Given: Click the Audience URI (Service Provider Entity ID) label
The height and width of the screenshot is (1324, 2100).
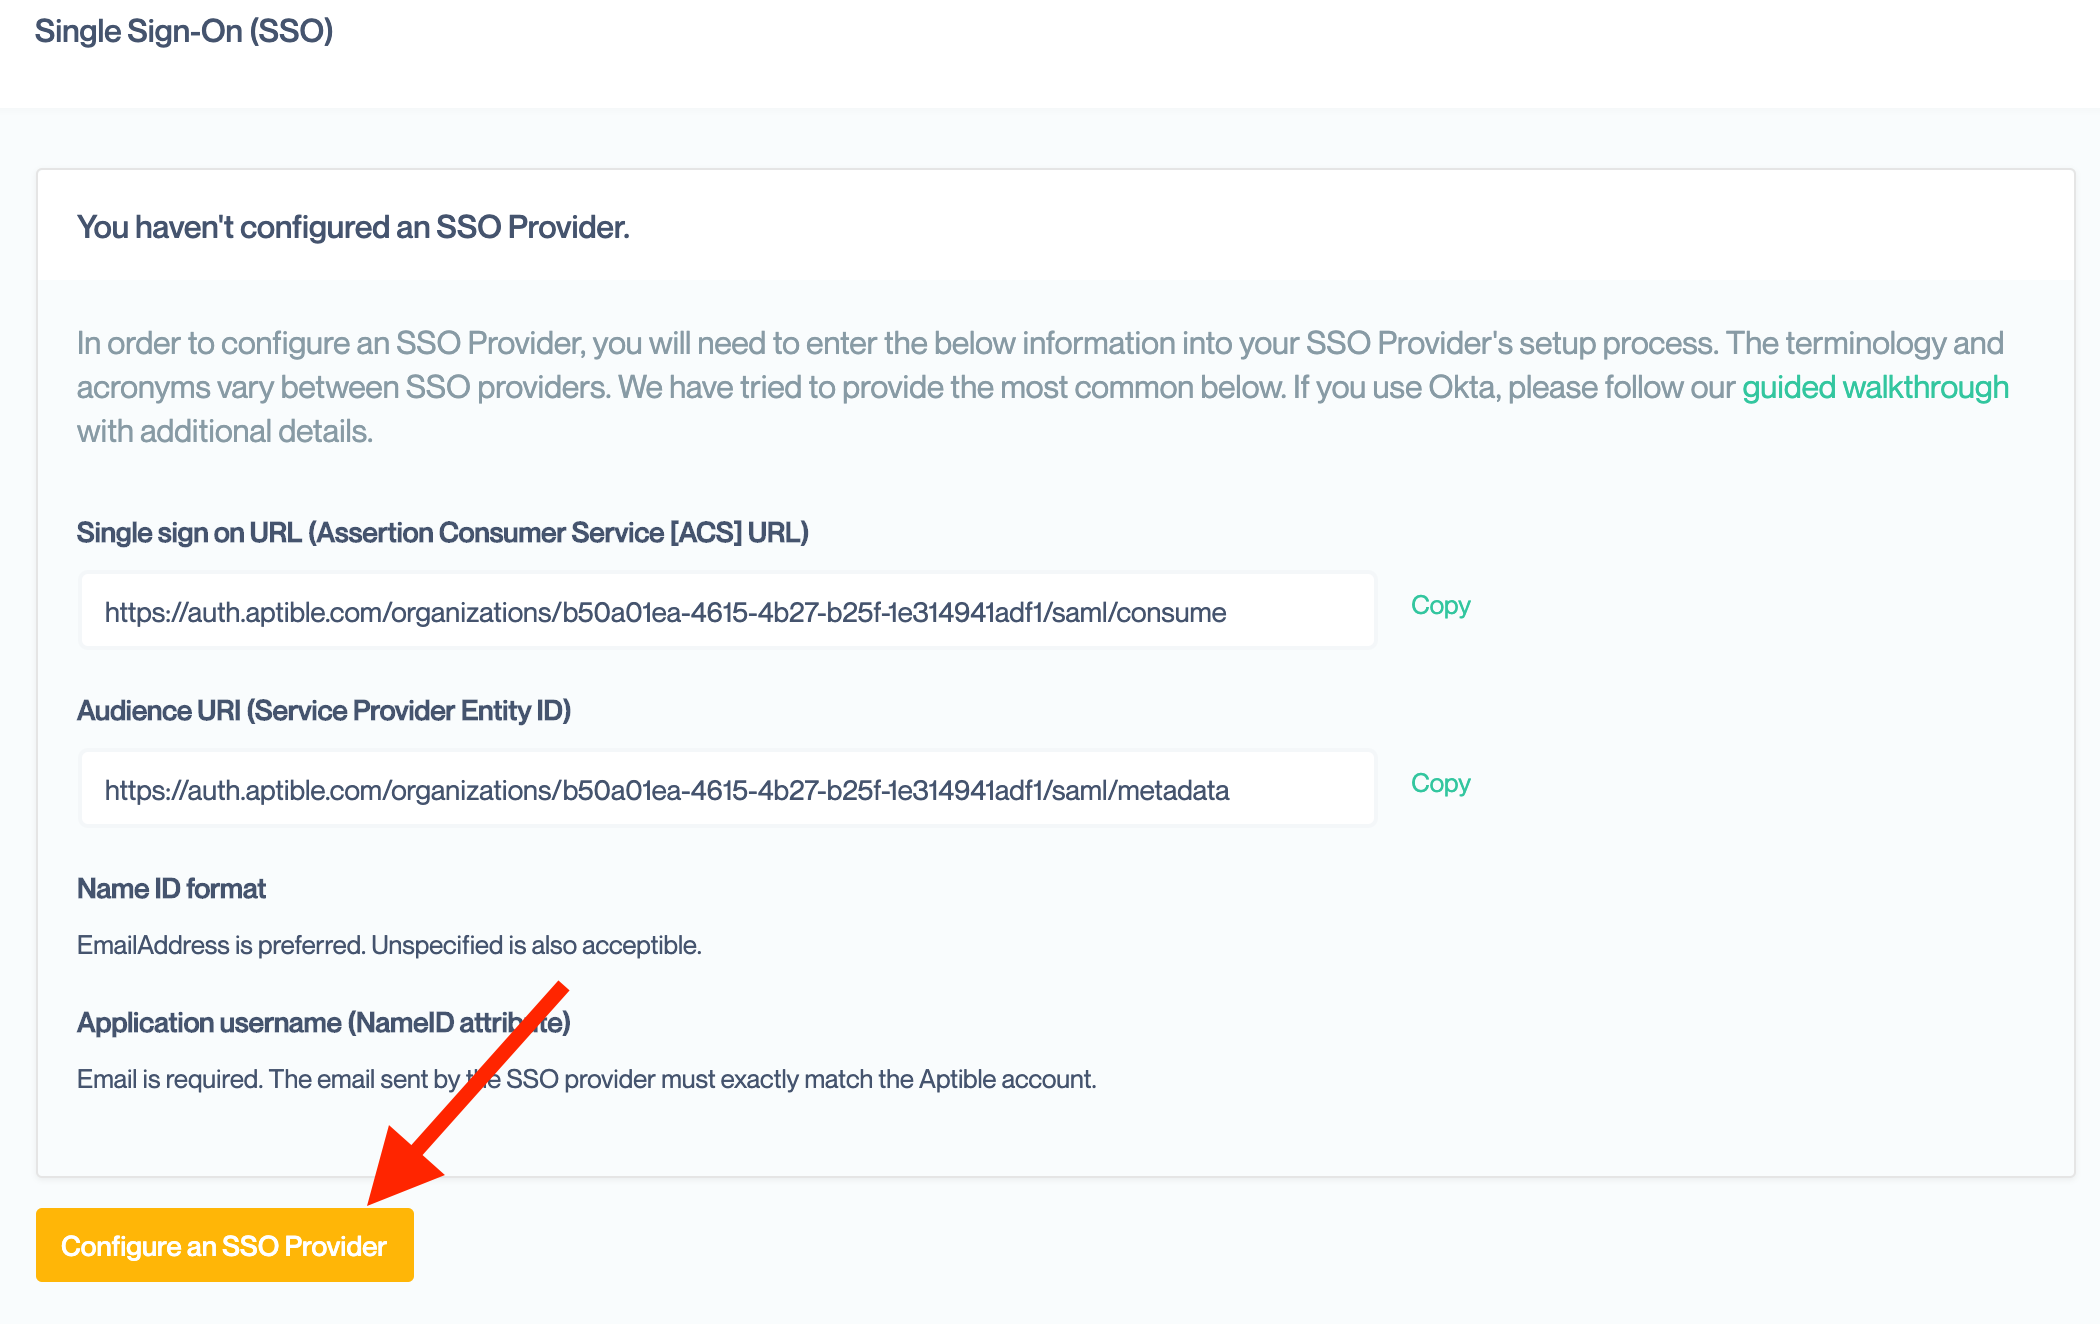Looking at the screenshot, I should click(x=323, y=710).
